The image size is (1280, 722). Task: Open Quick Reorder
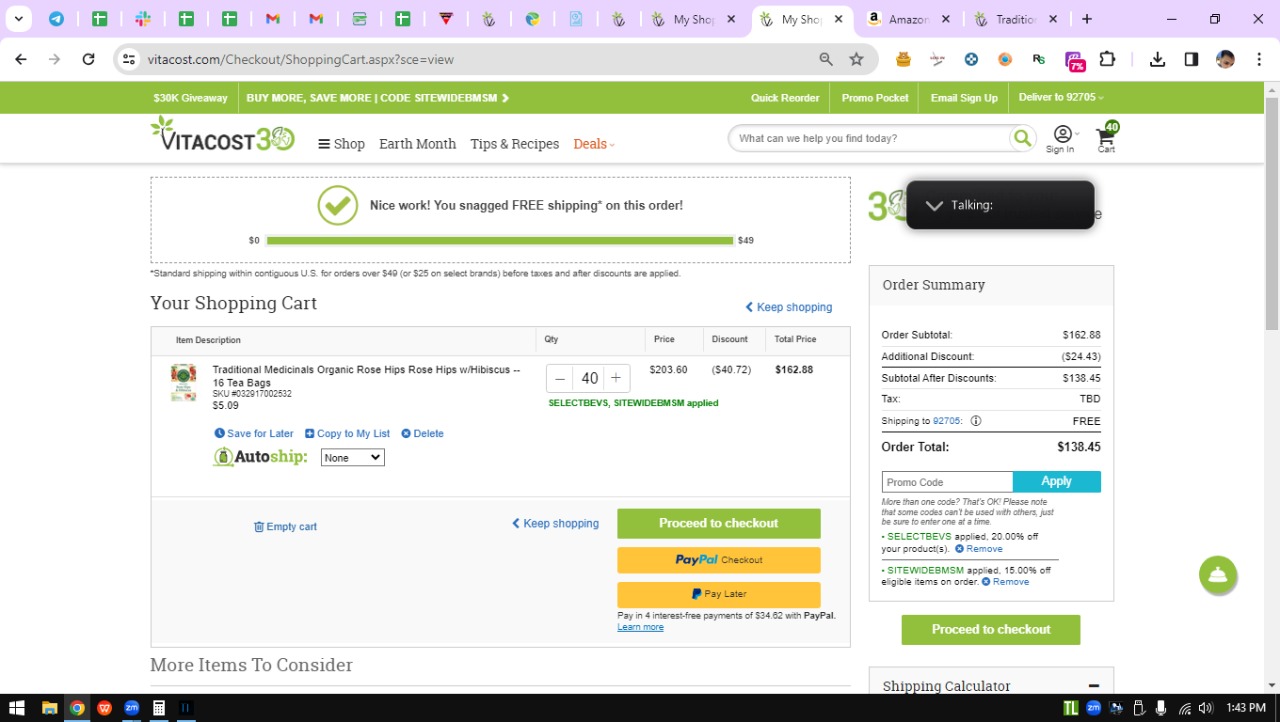coord(785,98)
